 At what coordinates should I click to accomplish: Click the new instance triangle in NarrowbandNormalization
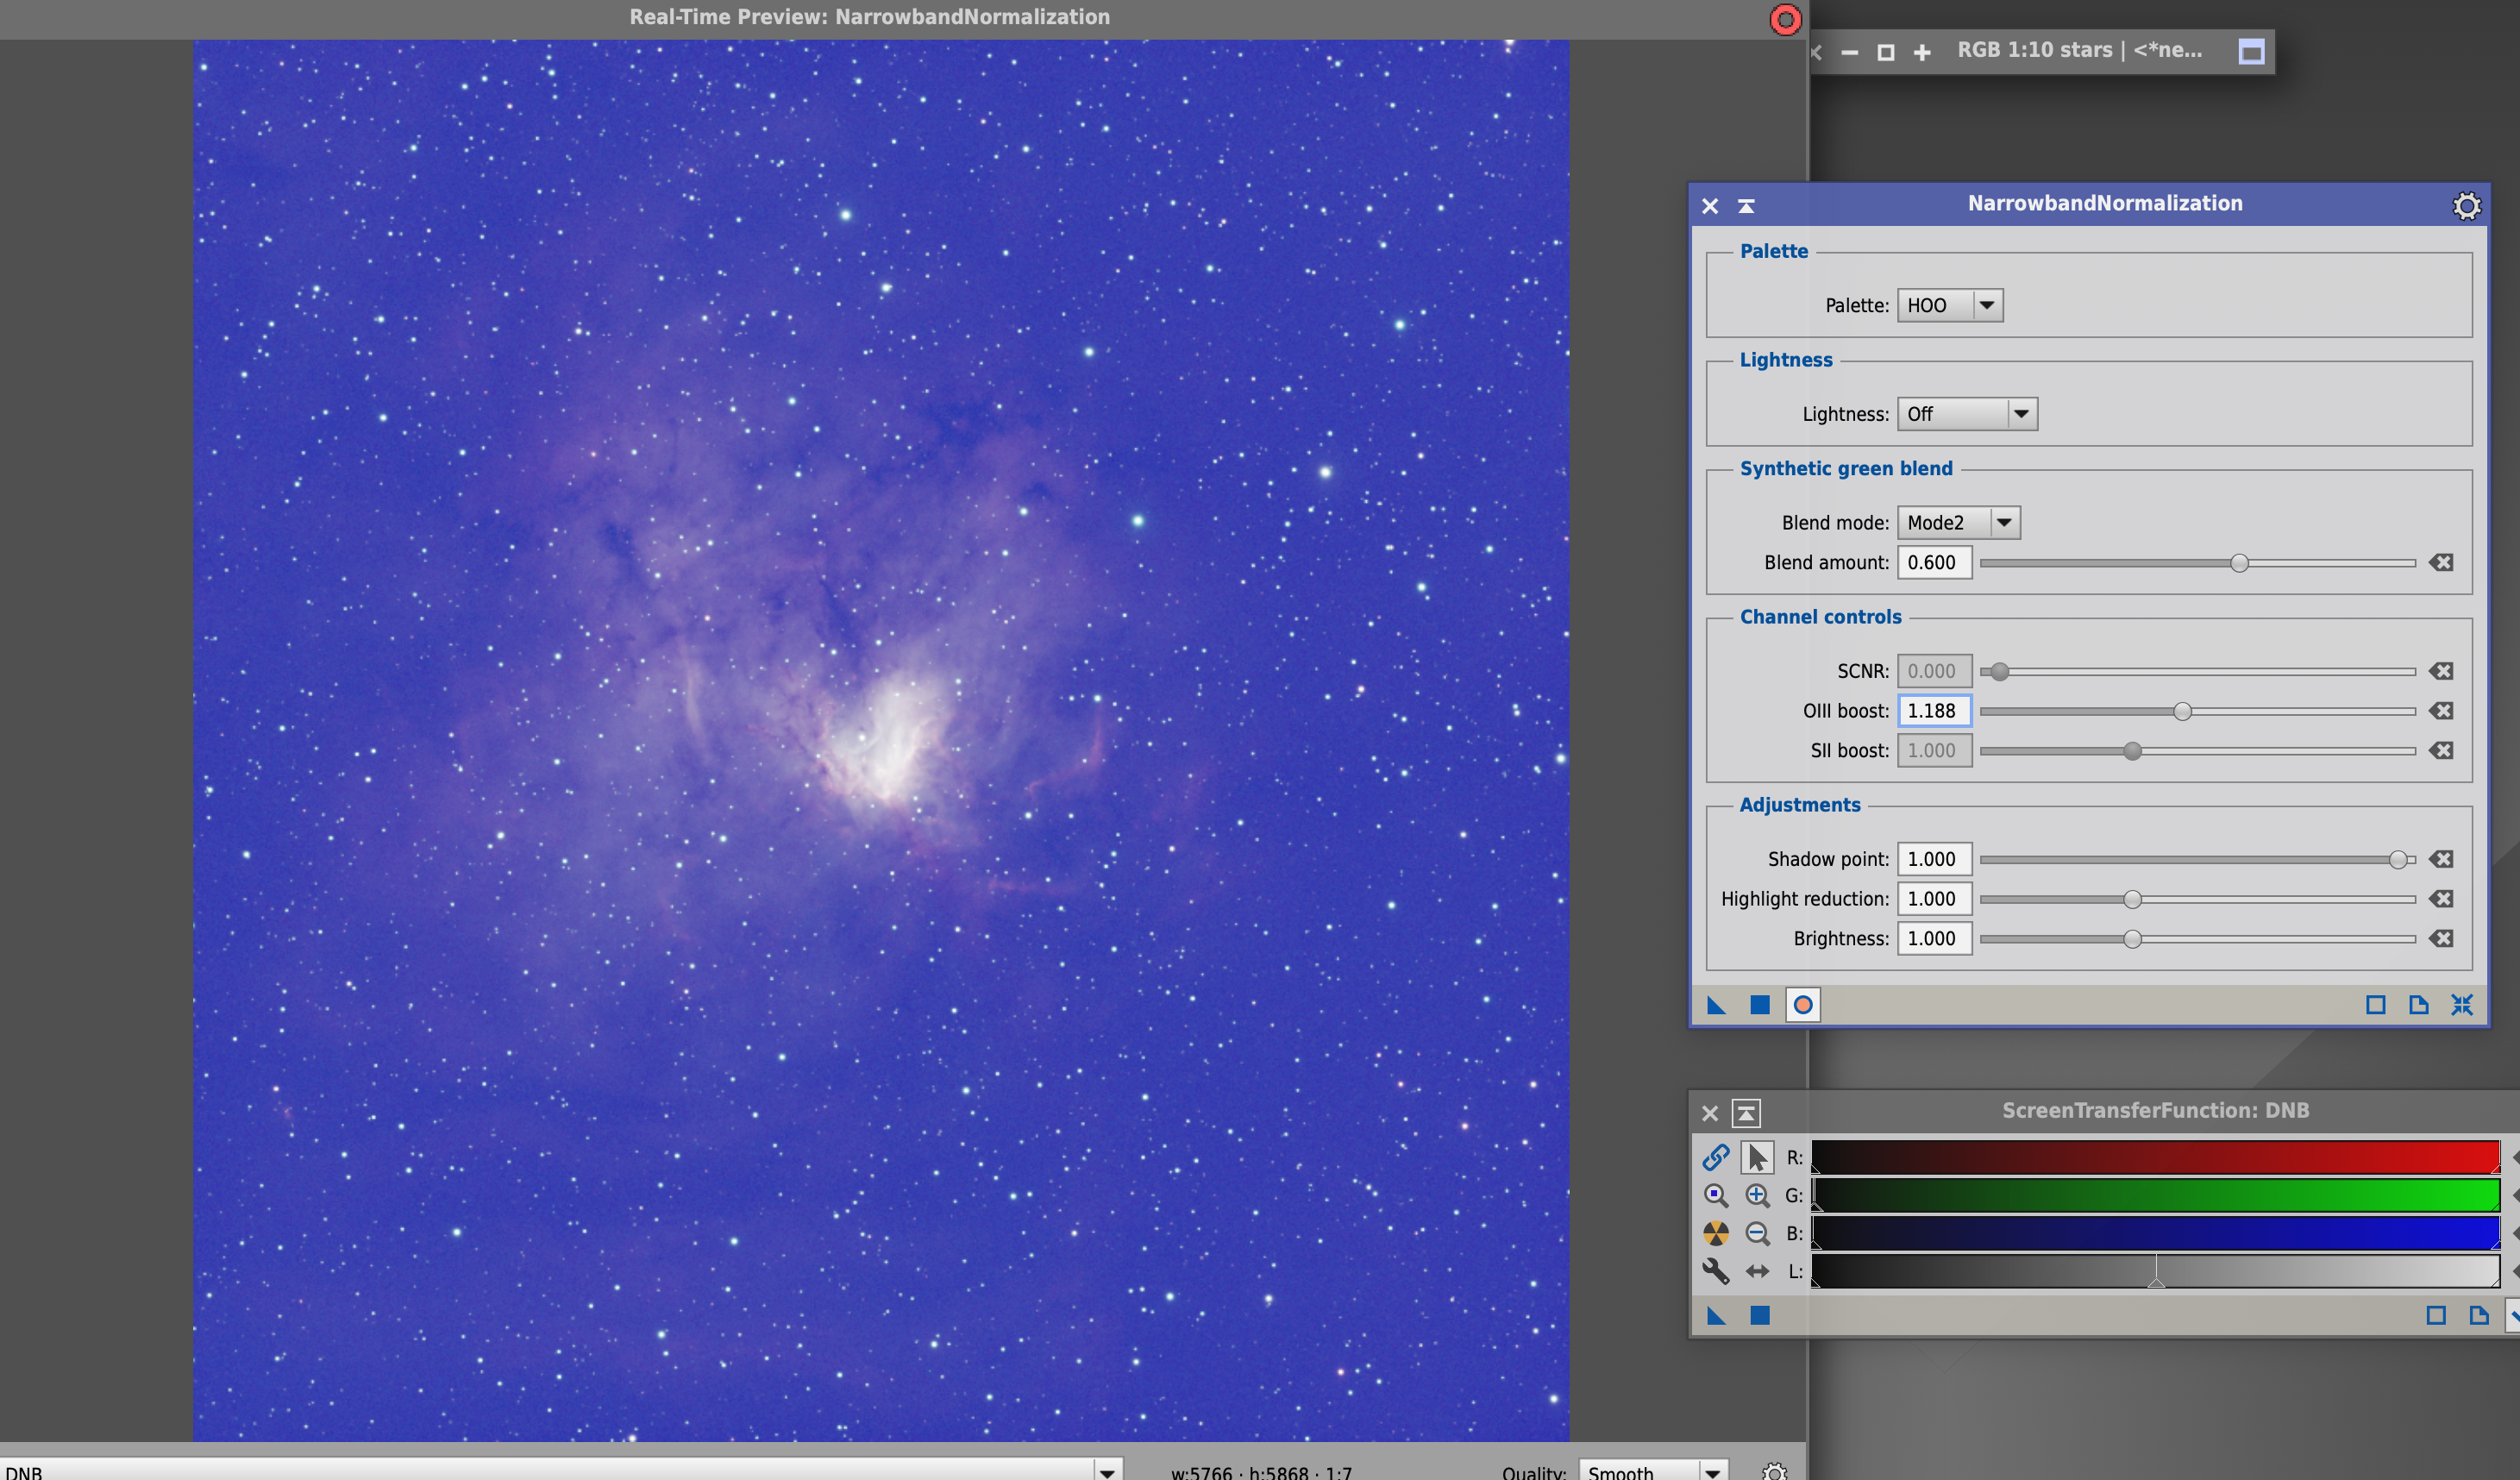tap(1716, 1005)
